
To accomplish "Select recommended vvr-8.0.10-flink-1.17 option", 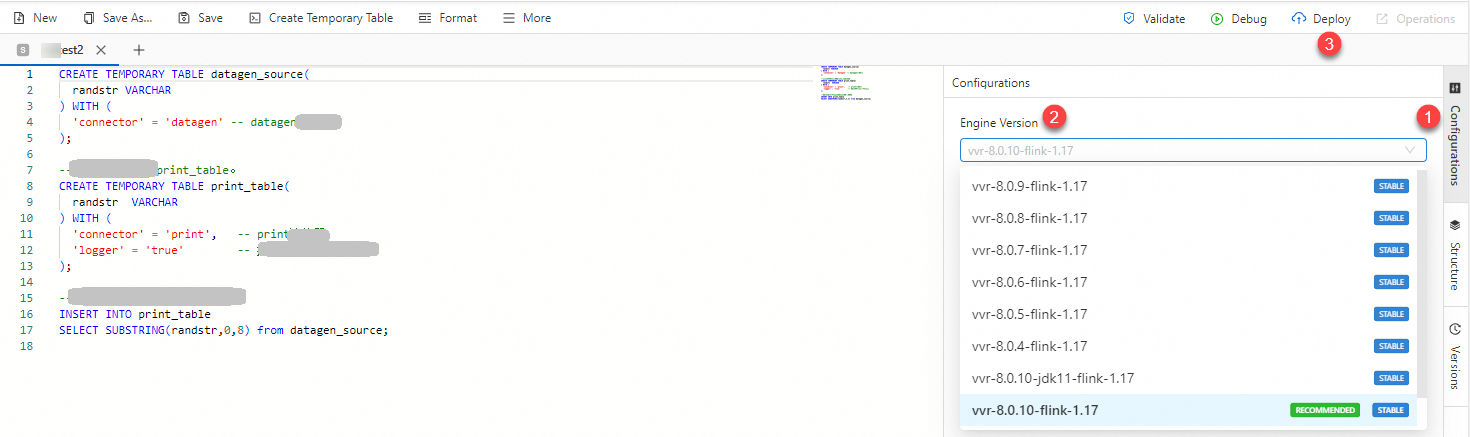I will [x=1188, y=410].
